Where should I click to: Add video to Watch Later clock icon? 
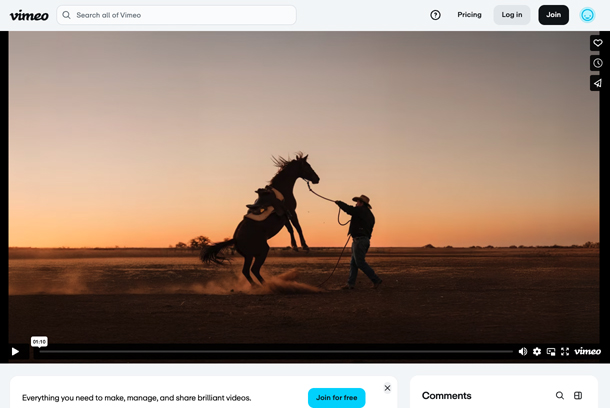(598, 63)
